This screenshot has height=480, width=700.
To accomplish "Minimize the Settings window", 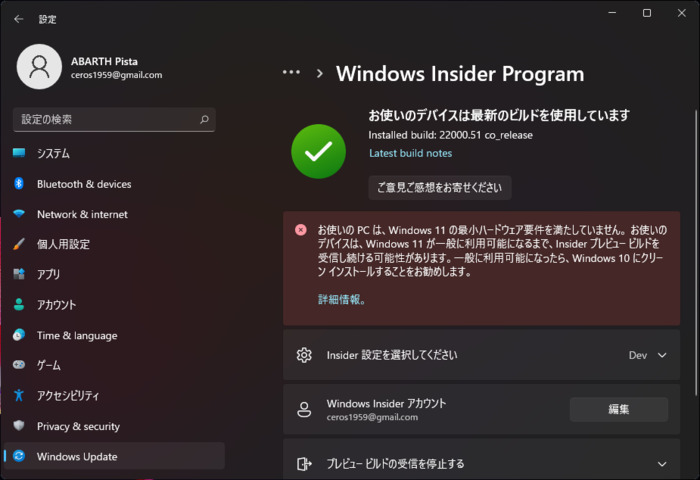I will [x=612, y=13].
